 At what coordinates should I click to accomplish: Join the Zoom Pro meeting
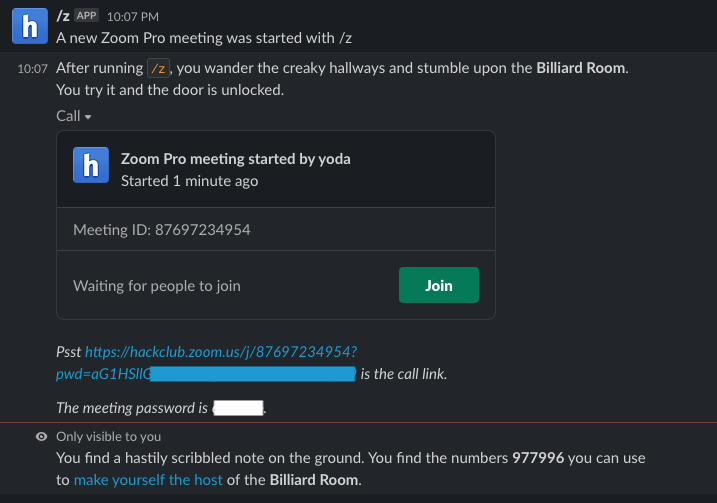tap(439, 285)
